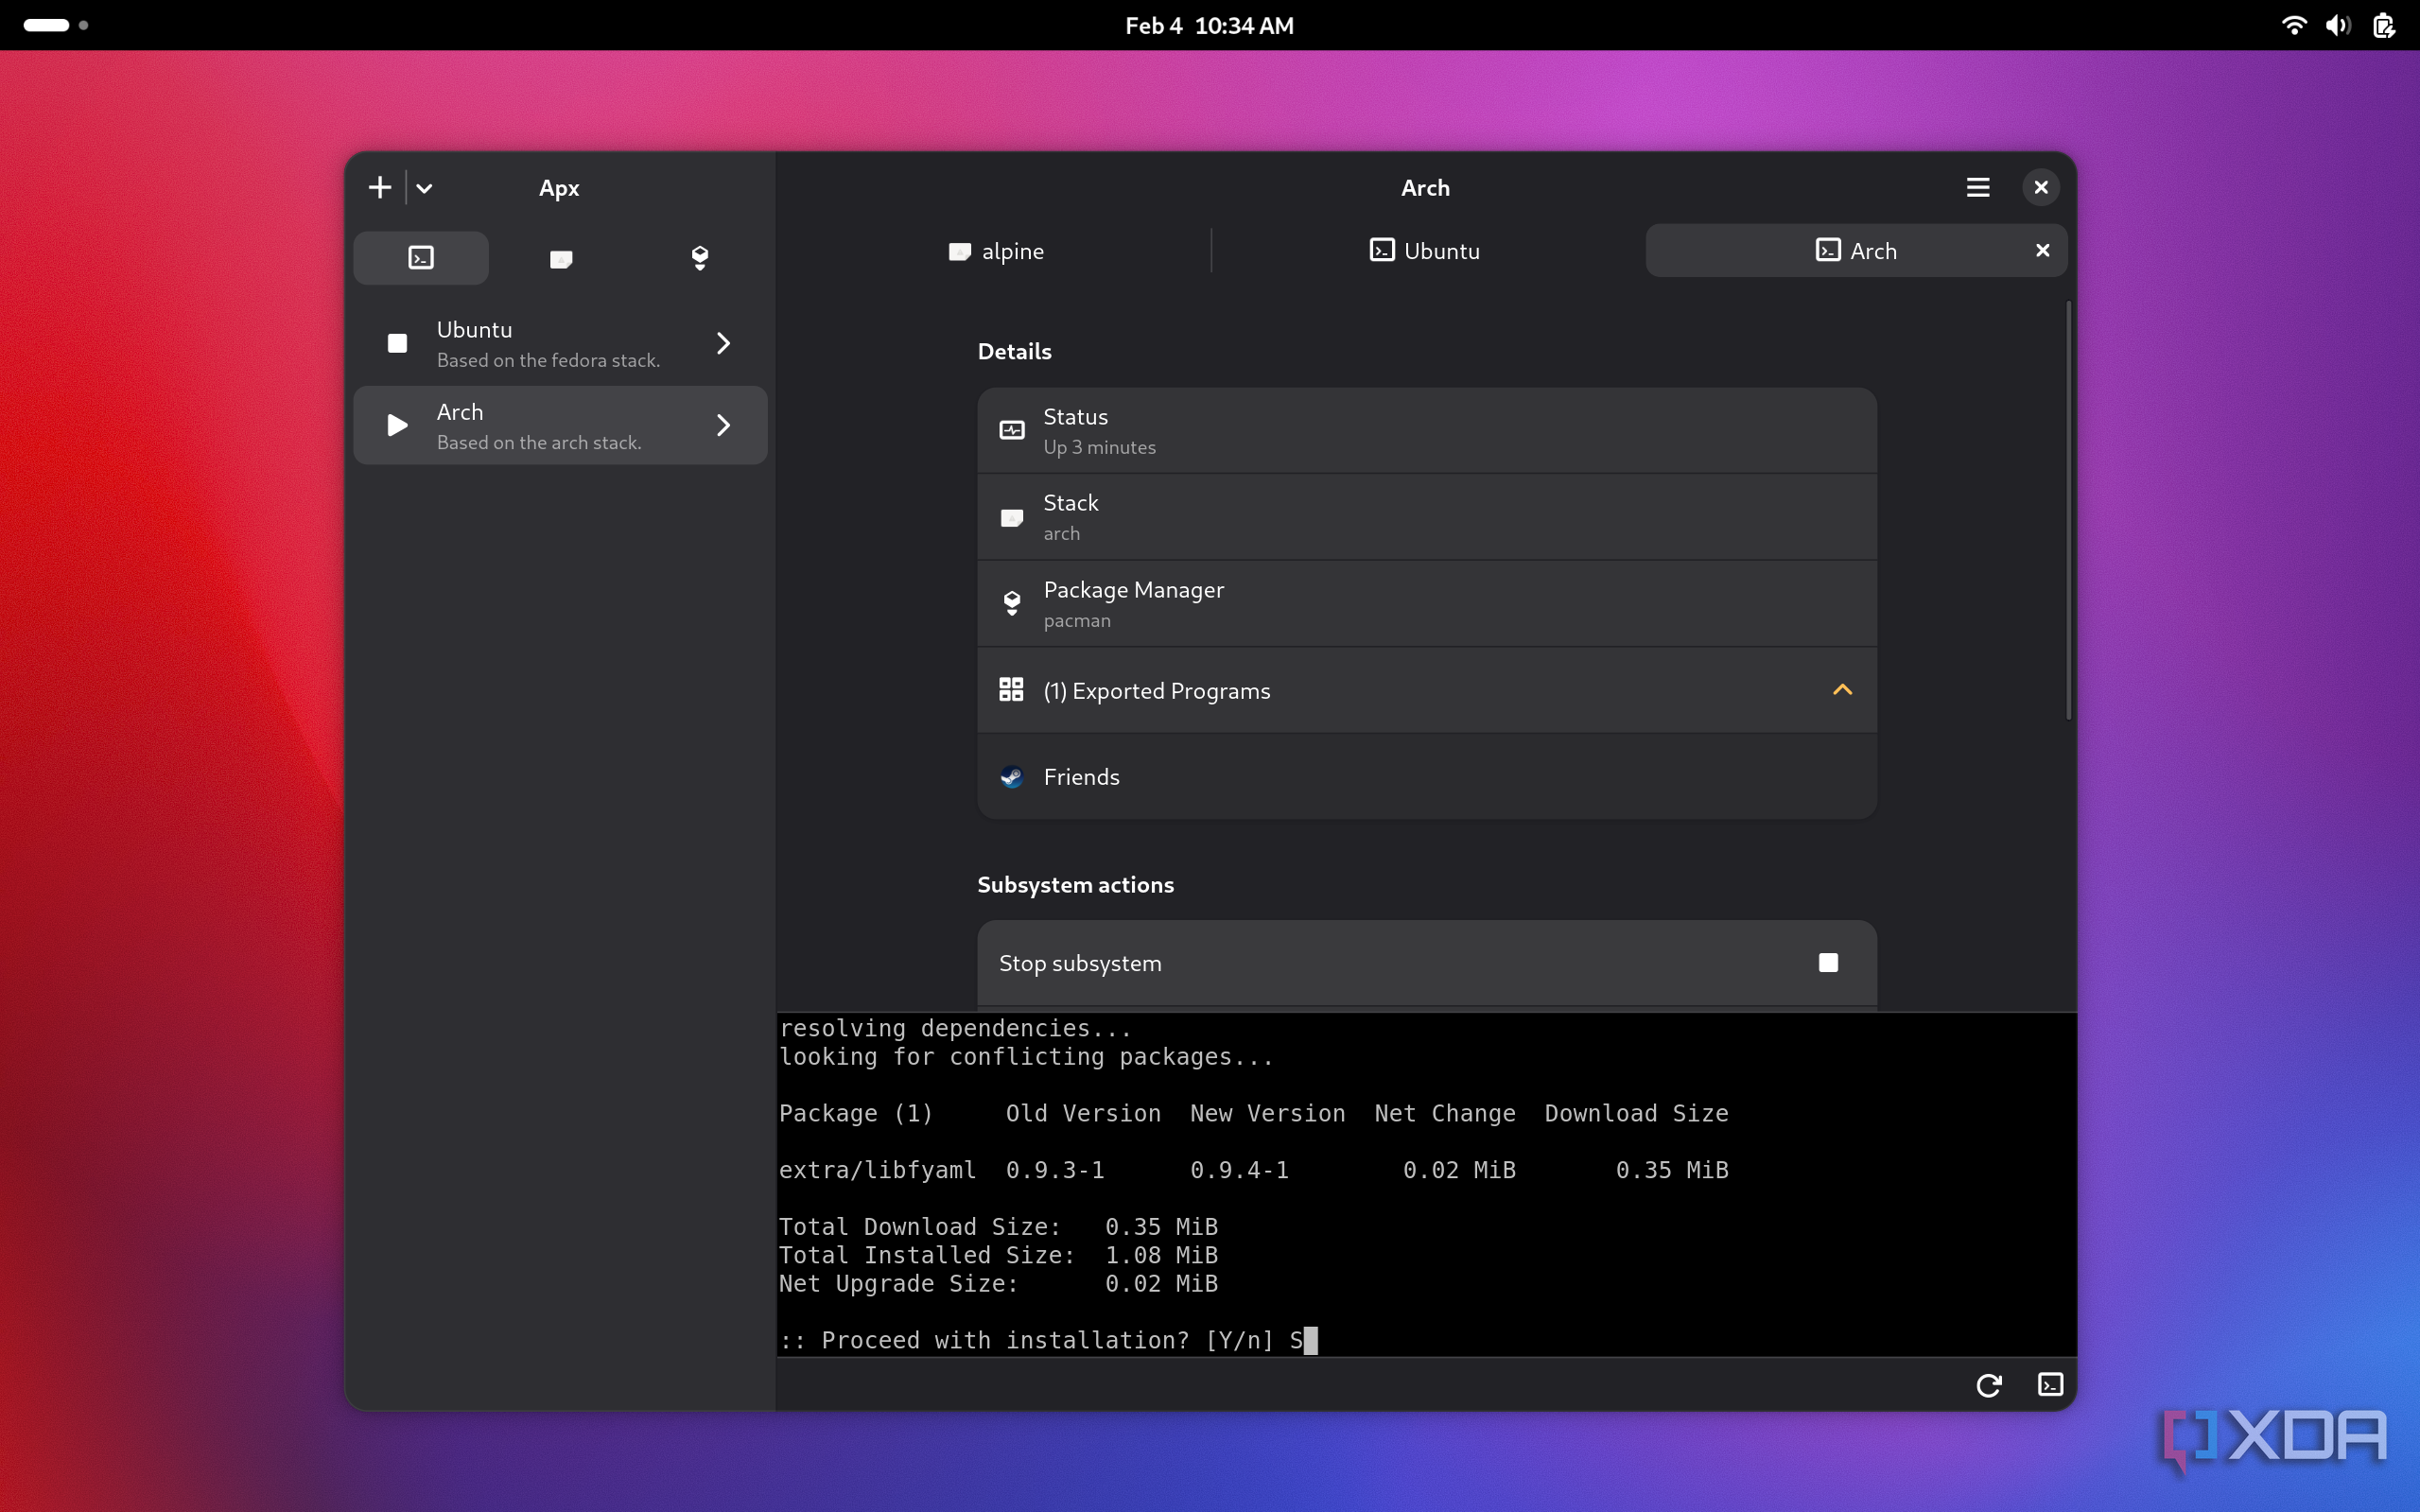Click the Exported Programs grid icon
Screen dimensions: 2420x1512
point(1011,690)
